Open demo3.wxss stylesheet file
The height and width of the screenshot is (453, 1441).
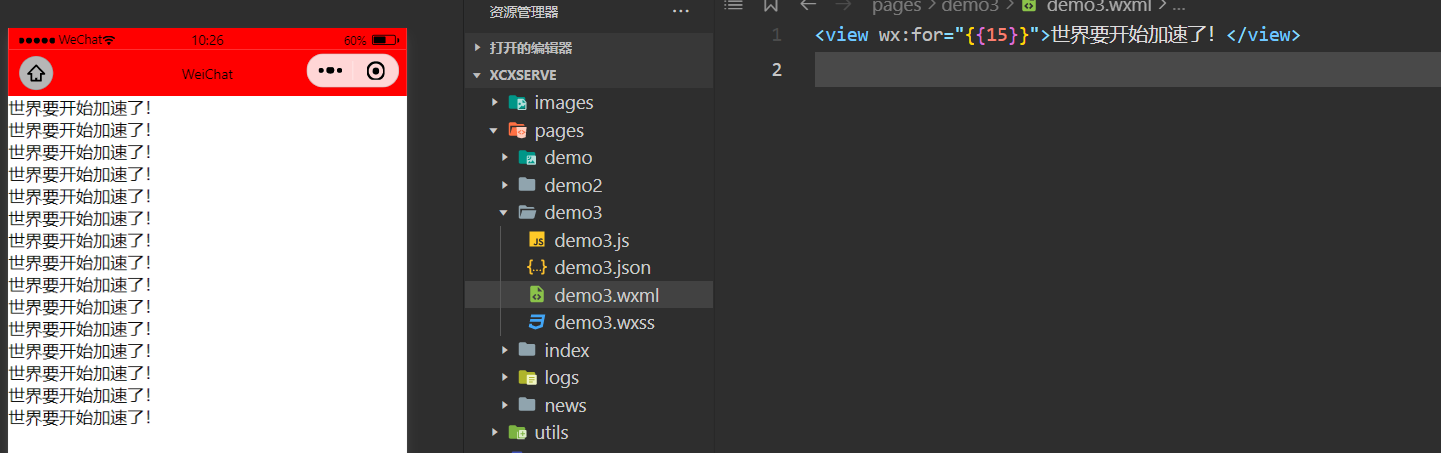coord(604,323)
